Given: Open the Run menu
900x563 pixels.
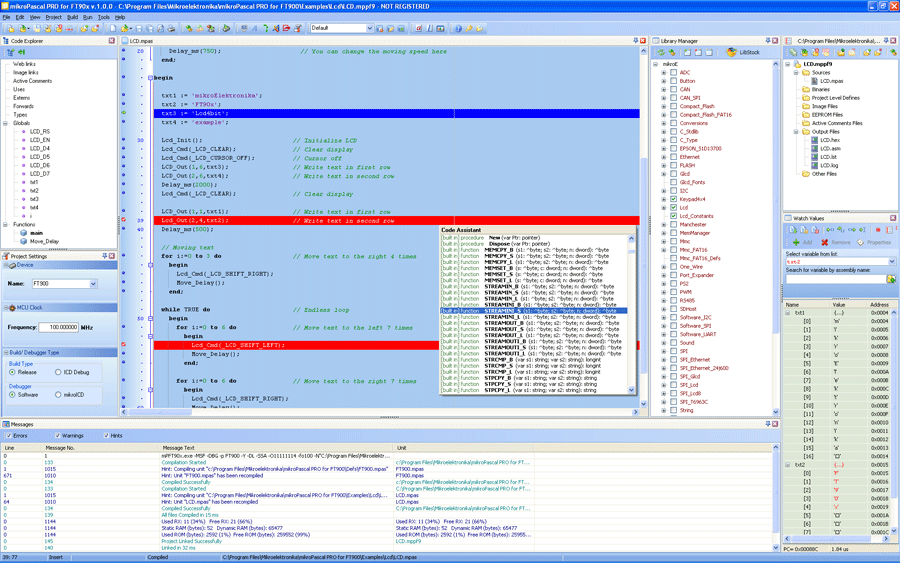Looking at the screenshot, I should click(x=87, y=17).
